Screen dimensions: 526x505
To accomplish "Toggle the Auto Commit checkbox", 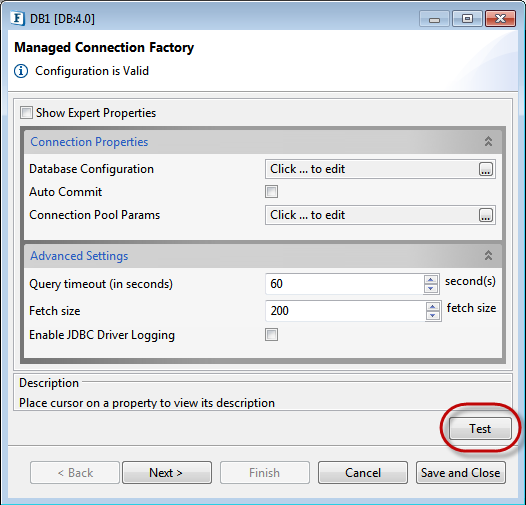I will click(271, 192).
